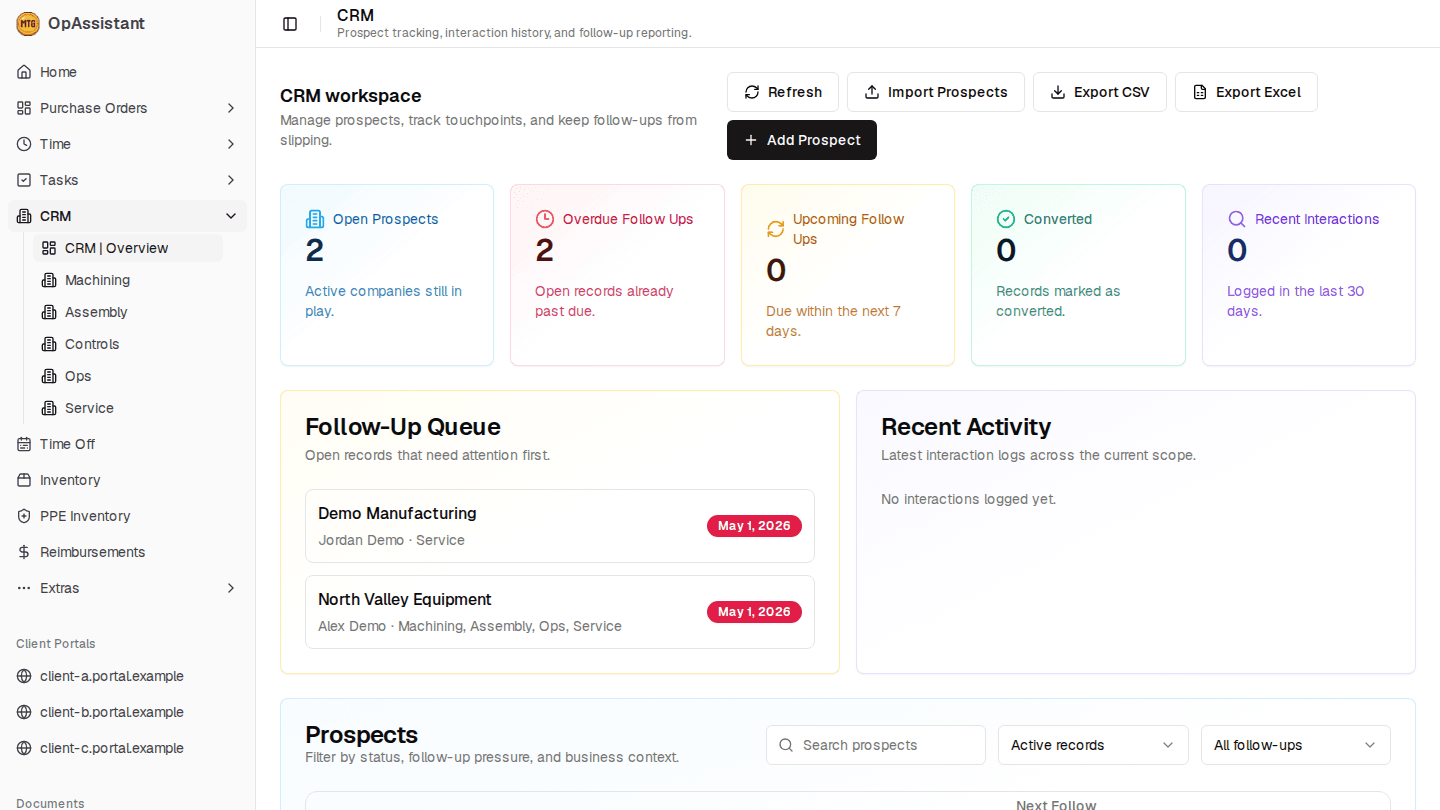Click the Ops building icon
Image resolution: width=1440 pixels, height=810 pixels.
click(49, 376)
